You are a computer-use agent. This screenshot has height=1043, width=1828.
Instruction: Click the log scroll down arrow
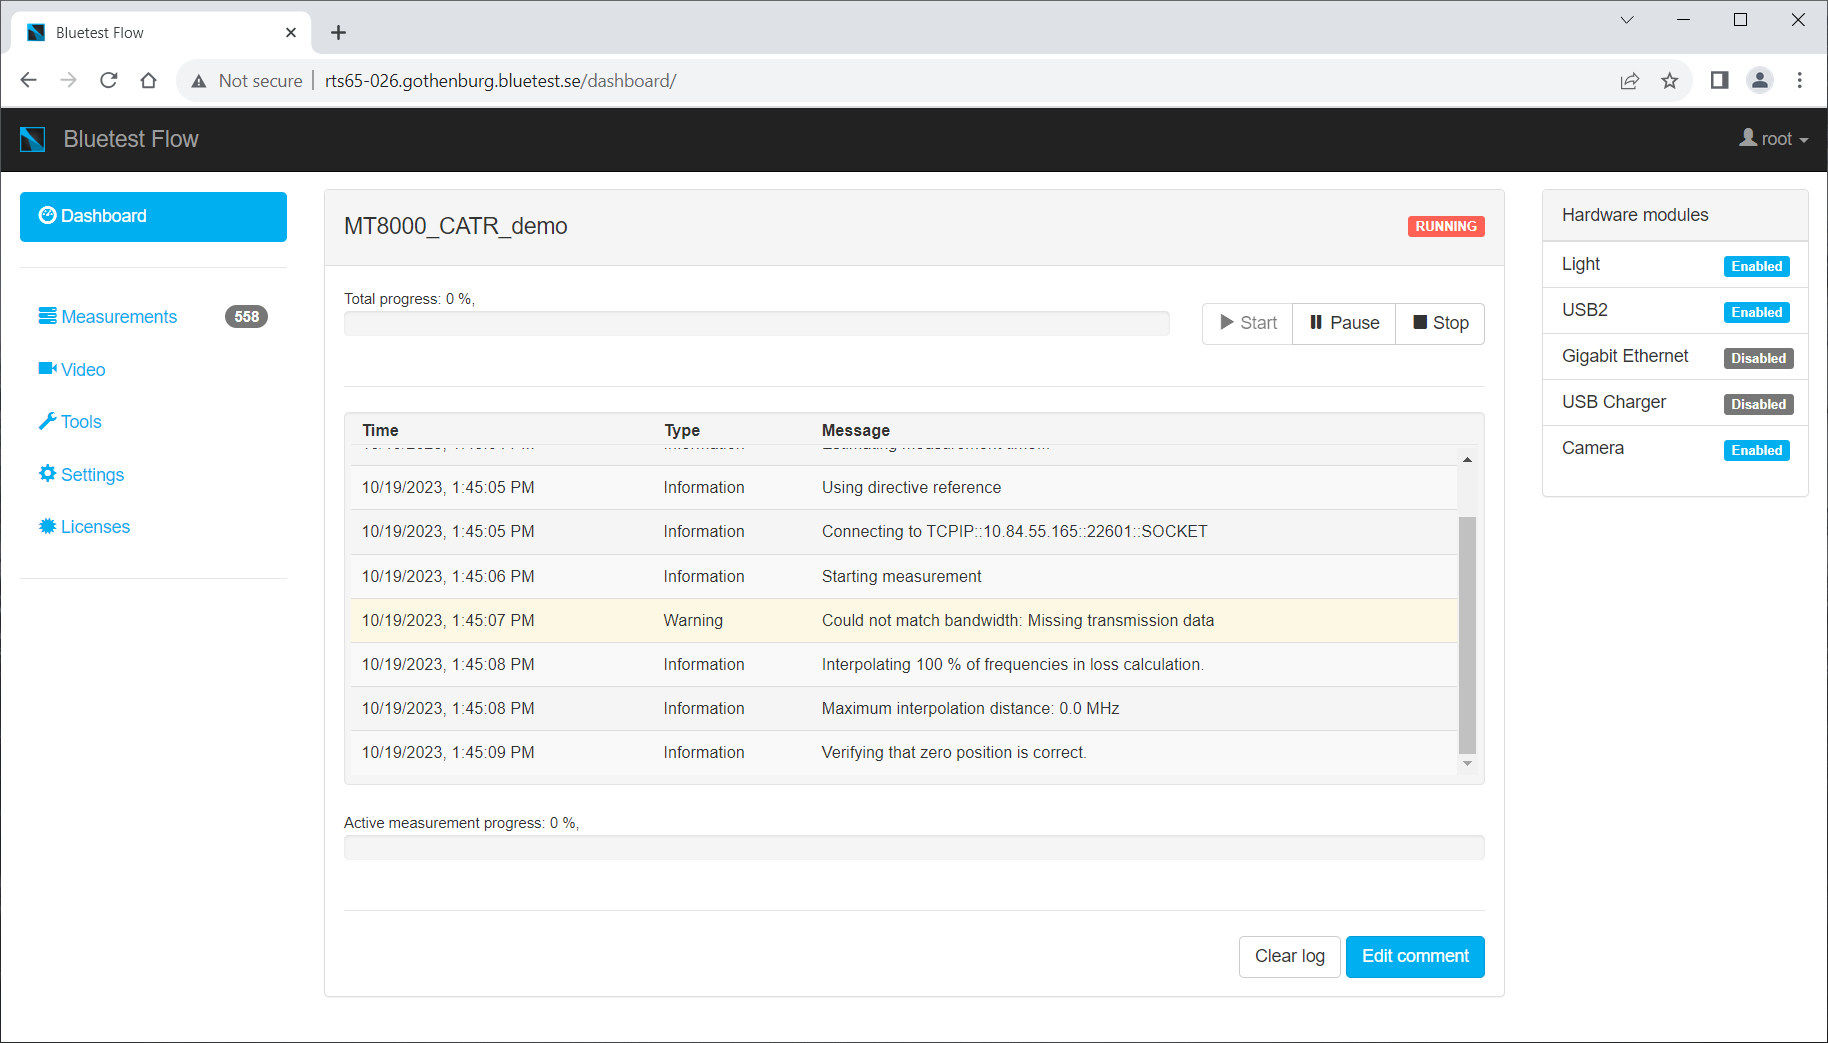(1467, 764)
